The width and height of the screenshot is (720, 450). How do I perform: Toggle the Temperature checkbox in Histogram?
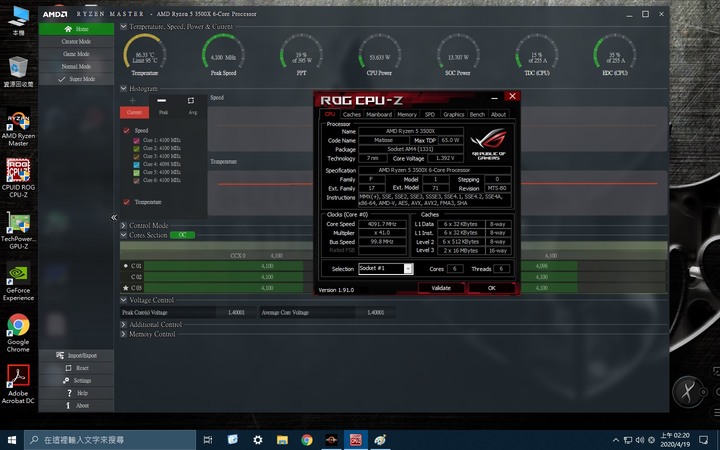(x=126, y=202)
